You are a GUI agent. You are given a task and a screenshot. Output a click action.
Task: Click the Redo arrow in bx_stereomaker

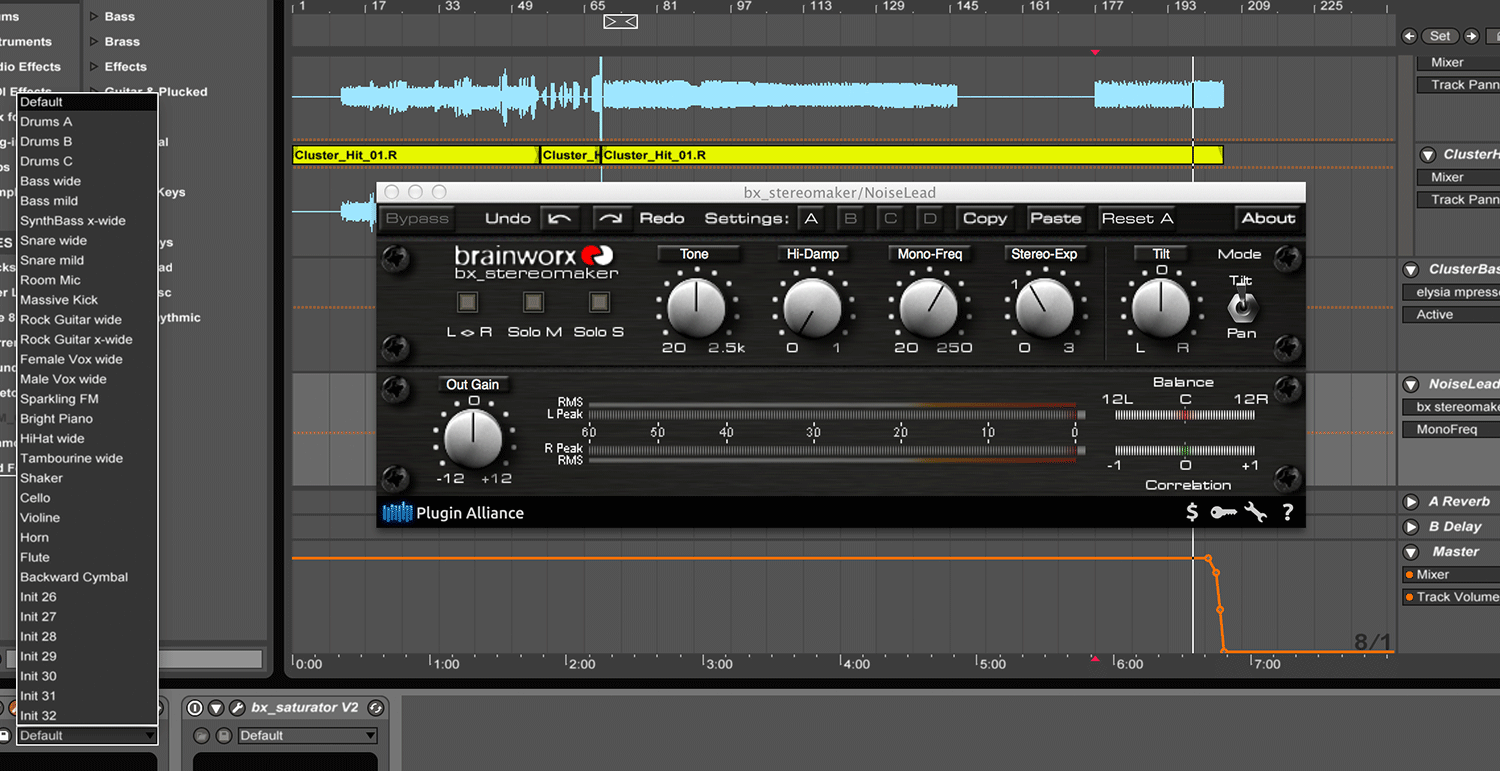point(612,218)
